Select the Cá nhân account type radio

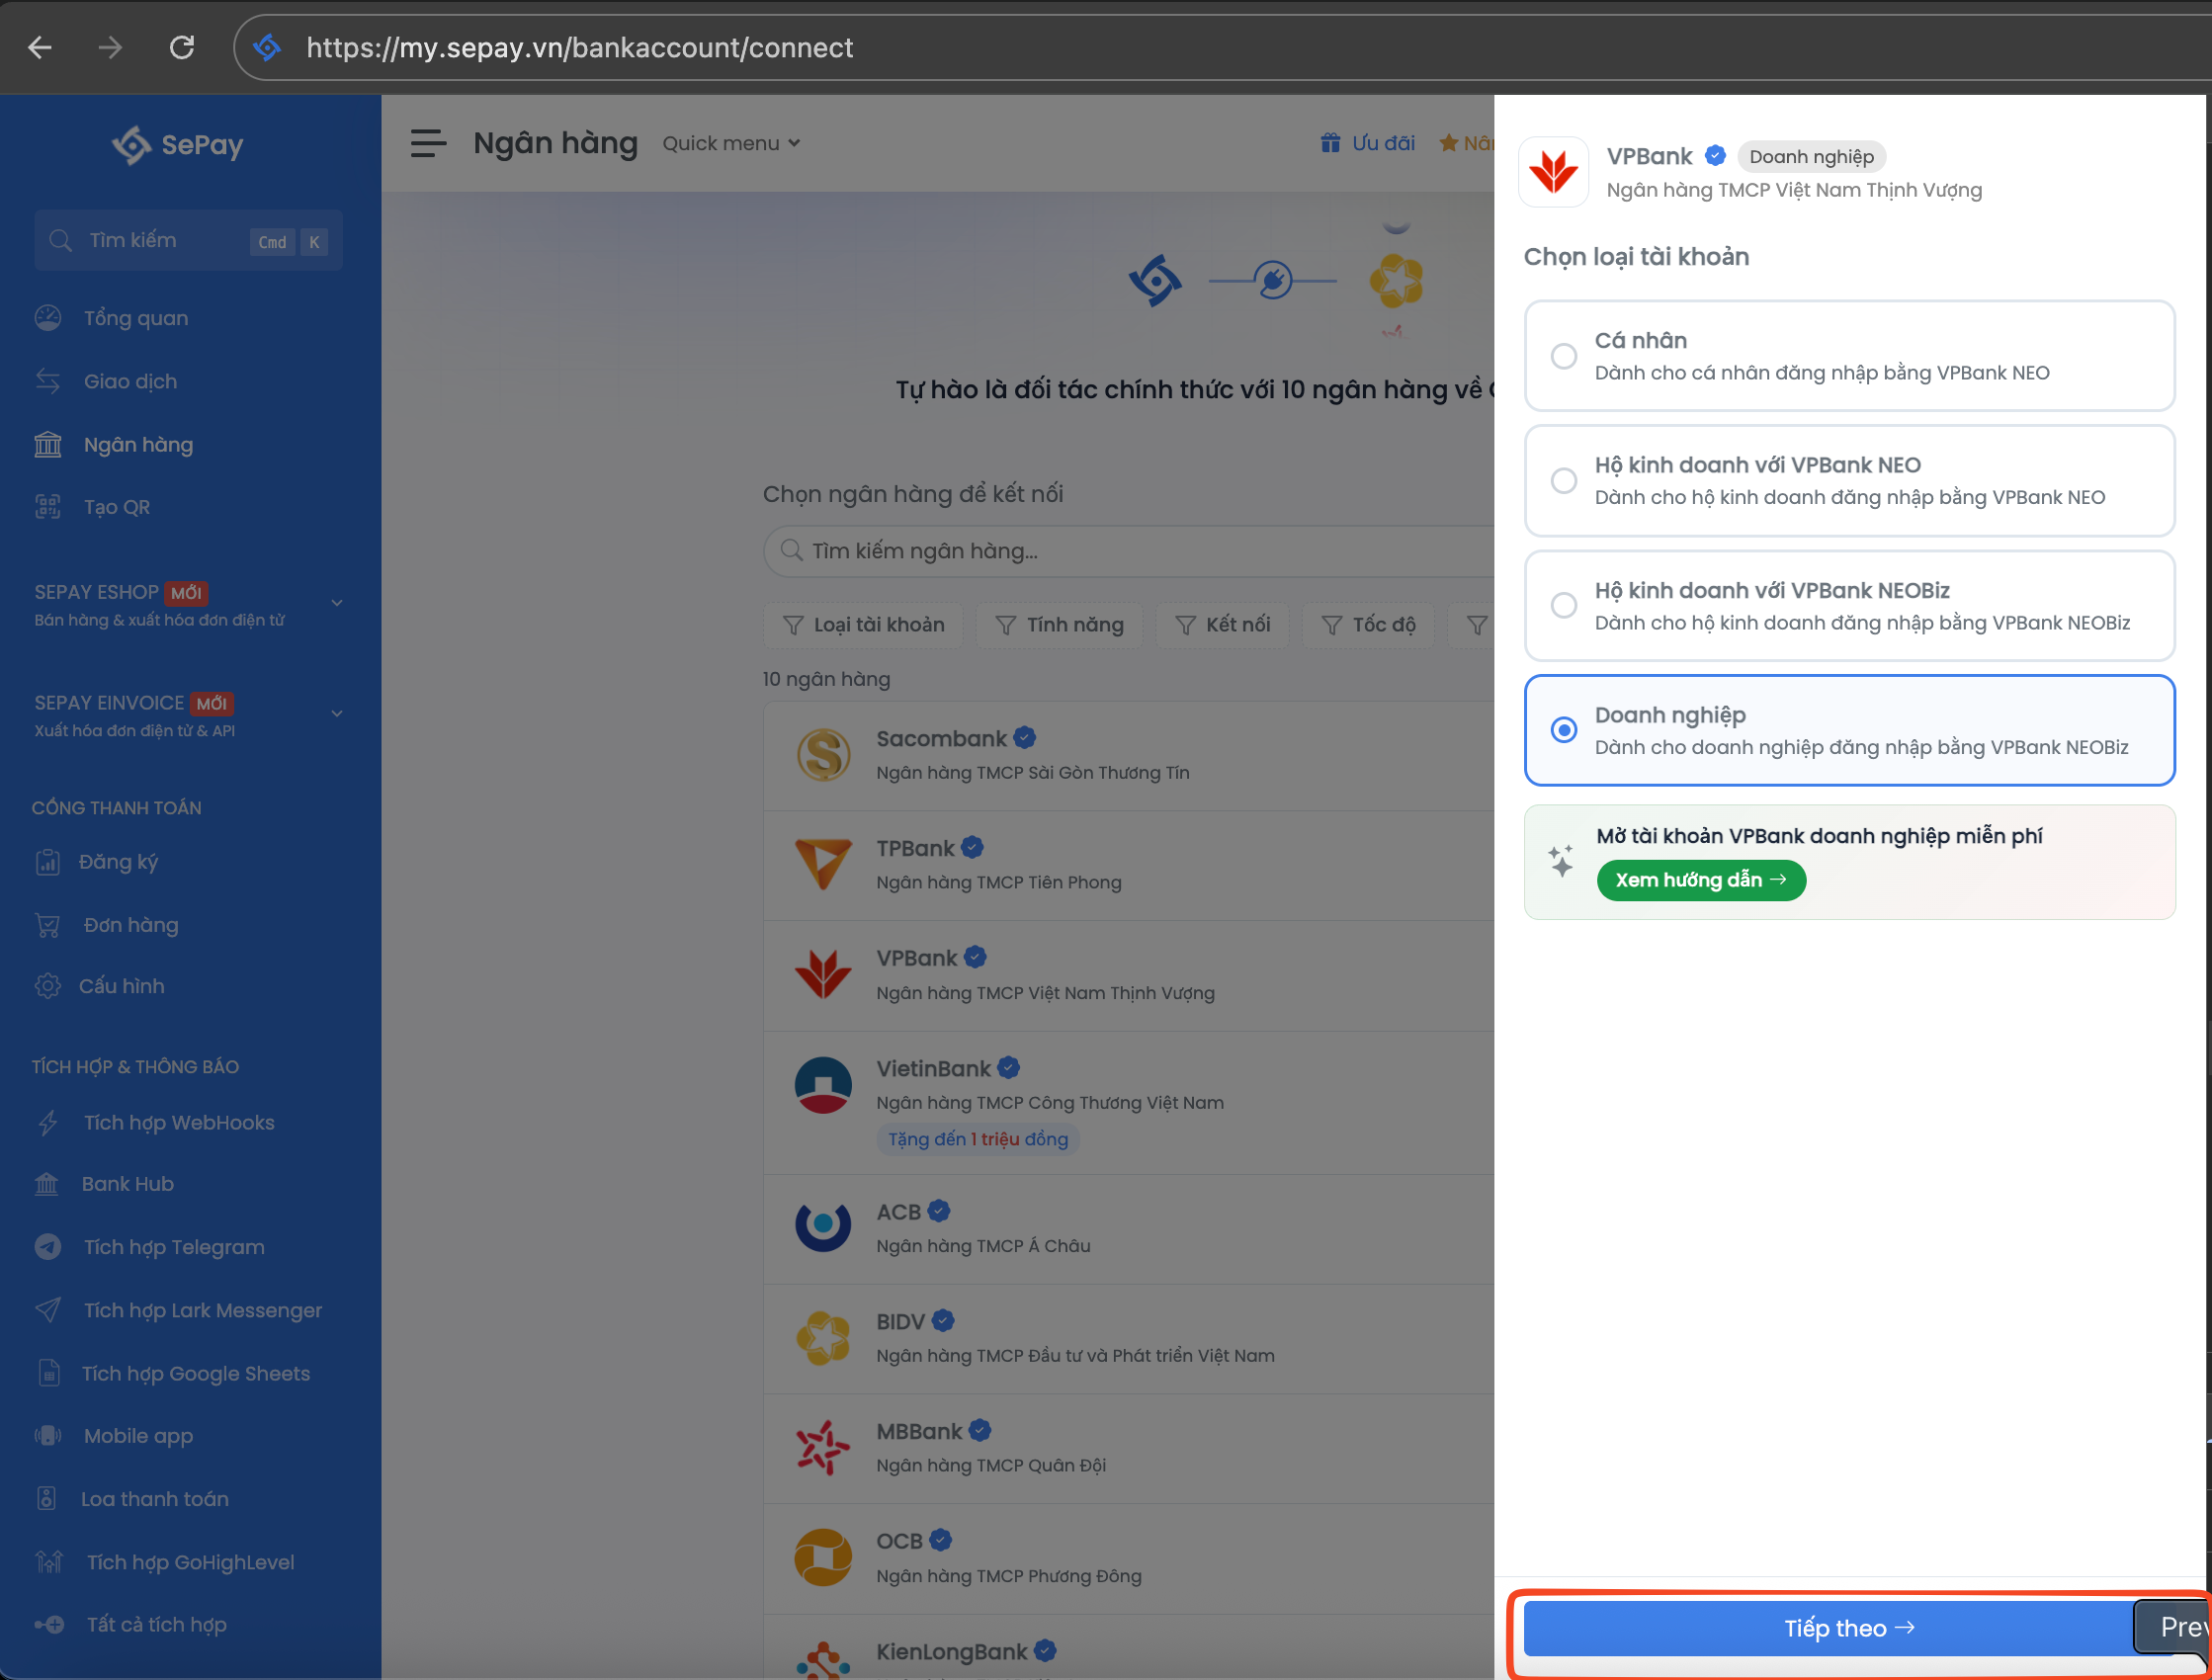(1564, 356)
